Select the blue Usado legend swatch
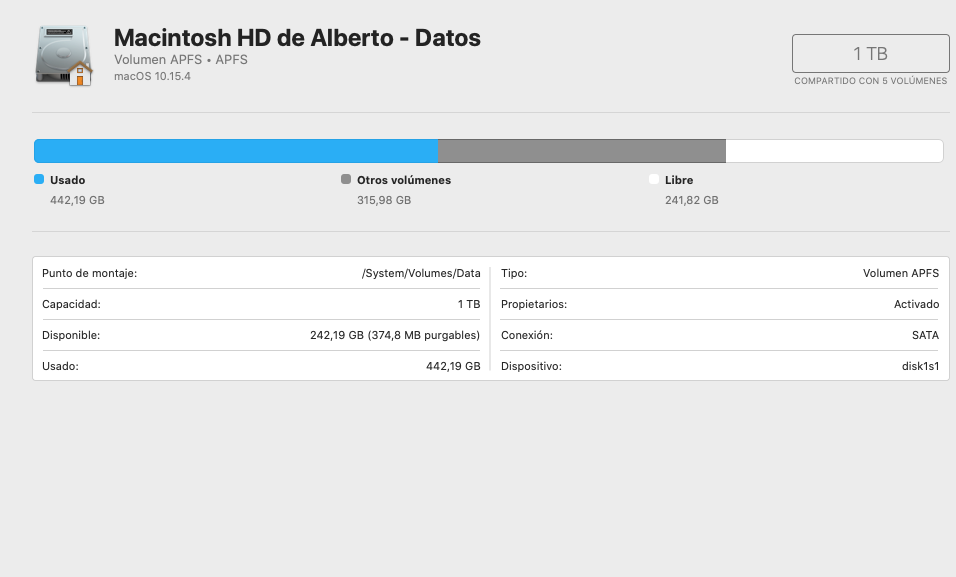 pyautogui.click(x=39, y=179)
